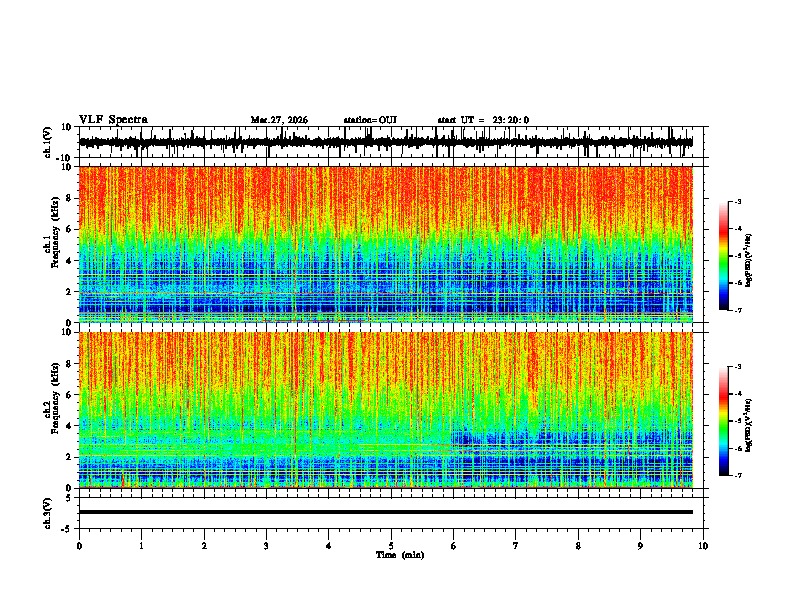Click the ch.2 frequency tick label "2"

coord(69,457)
